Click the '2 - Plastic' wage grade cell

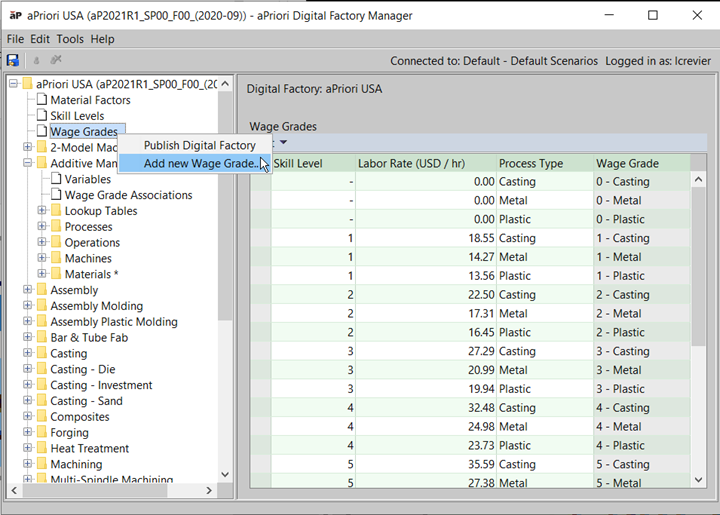tap(641, 332)
